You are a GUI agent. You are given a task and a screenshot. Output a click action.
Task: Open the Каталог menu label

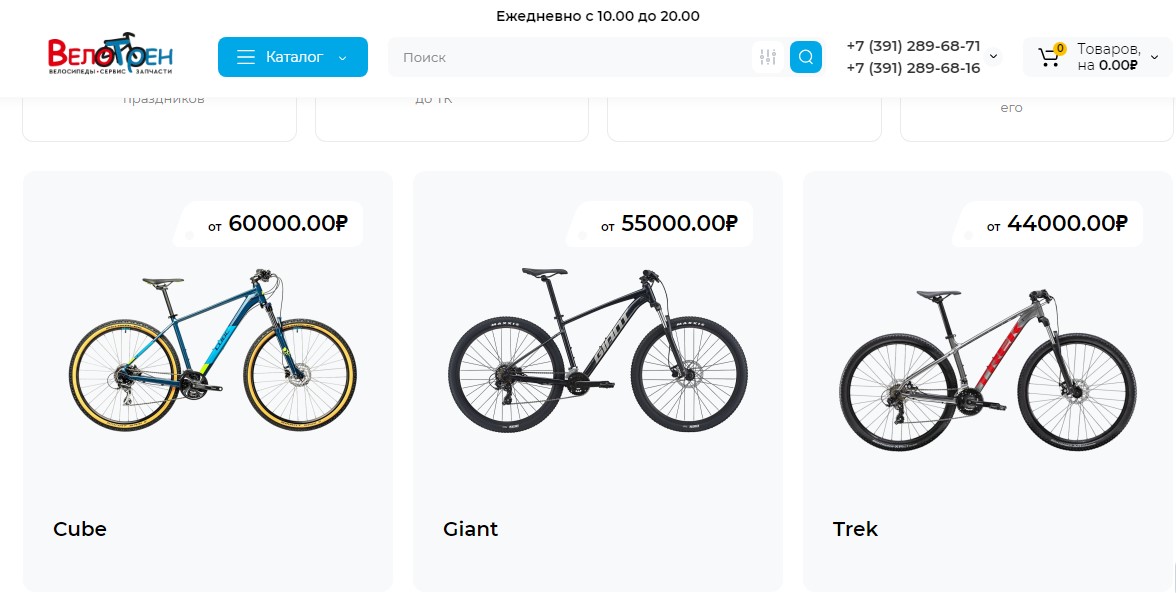coord(294,57)
